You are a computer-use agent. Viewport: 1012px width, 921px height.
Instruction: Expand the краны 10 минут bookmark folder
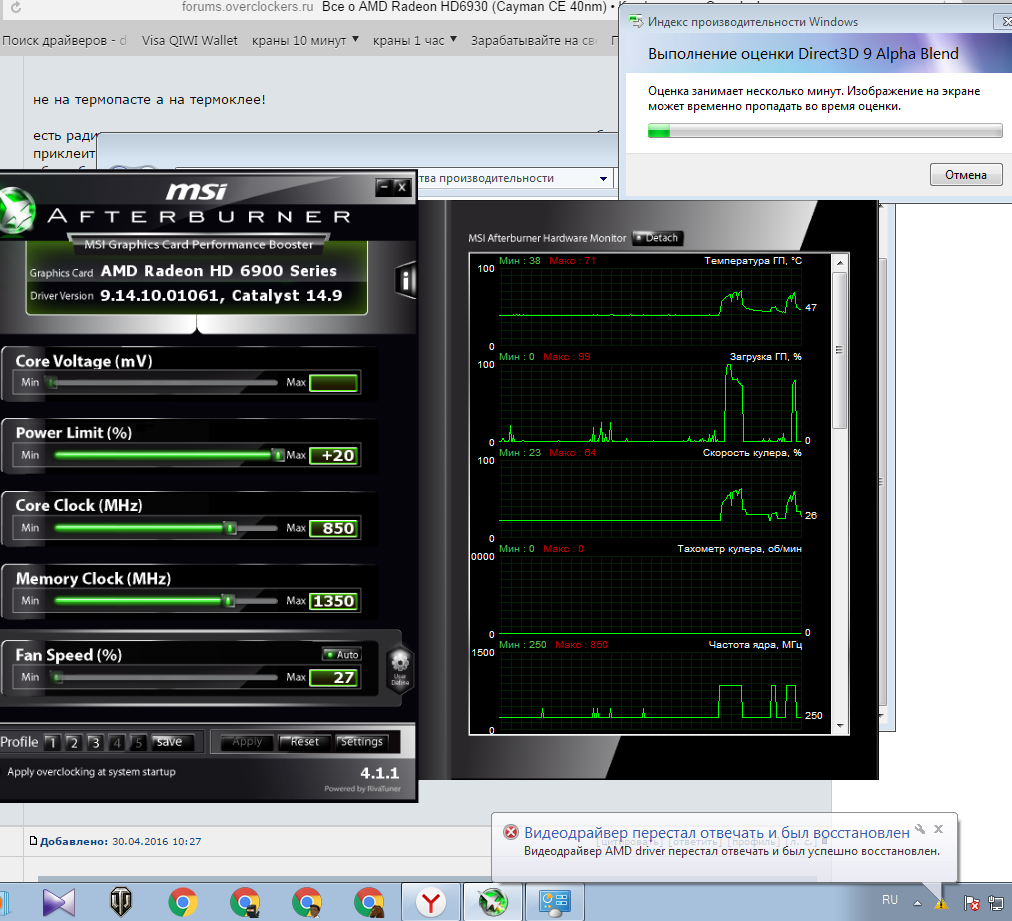click(305, 40)
